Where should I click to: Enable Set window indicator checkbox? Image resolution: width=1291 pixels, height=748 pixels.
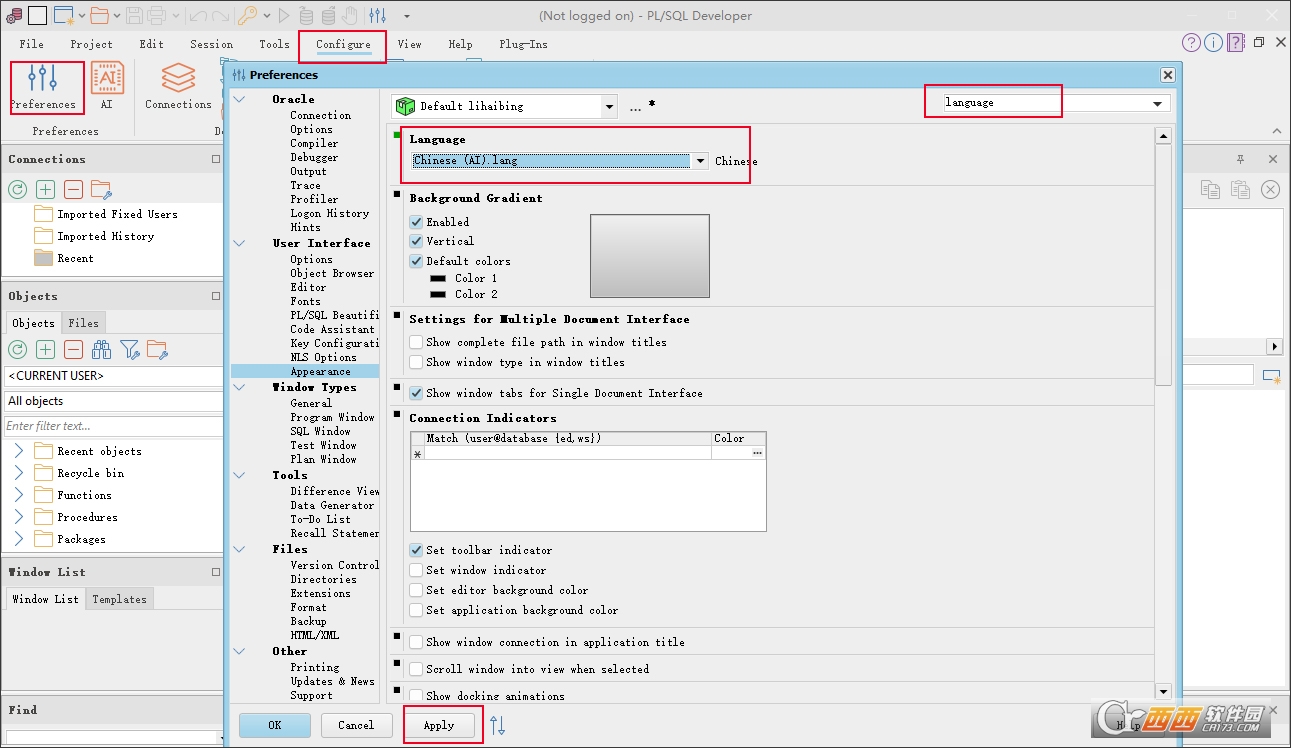tap(416, 570)
